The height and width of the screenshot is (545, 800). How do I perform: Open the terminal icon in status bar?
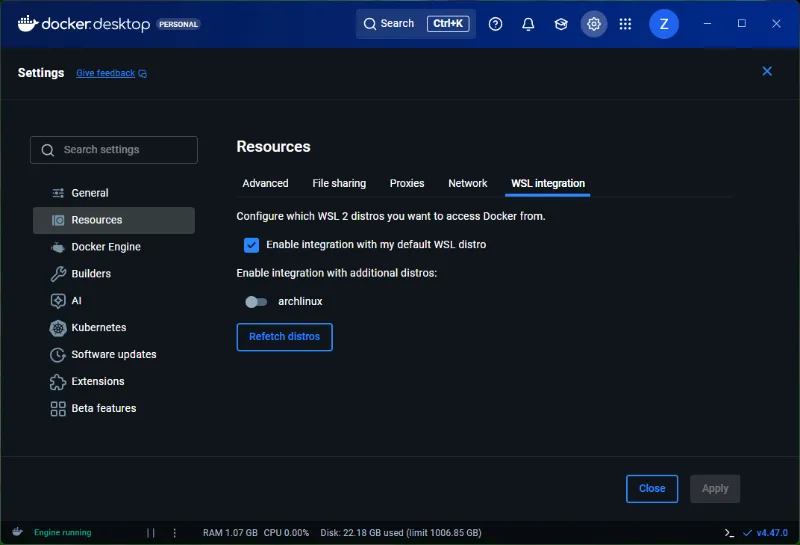[x=730, y=533]
